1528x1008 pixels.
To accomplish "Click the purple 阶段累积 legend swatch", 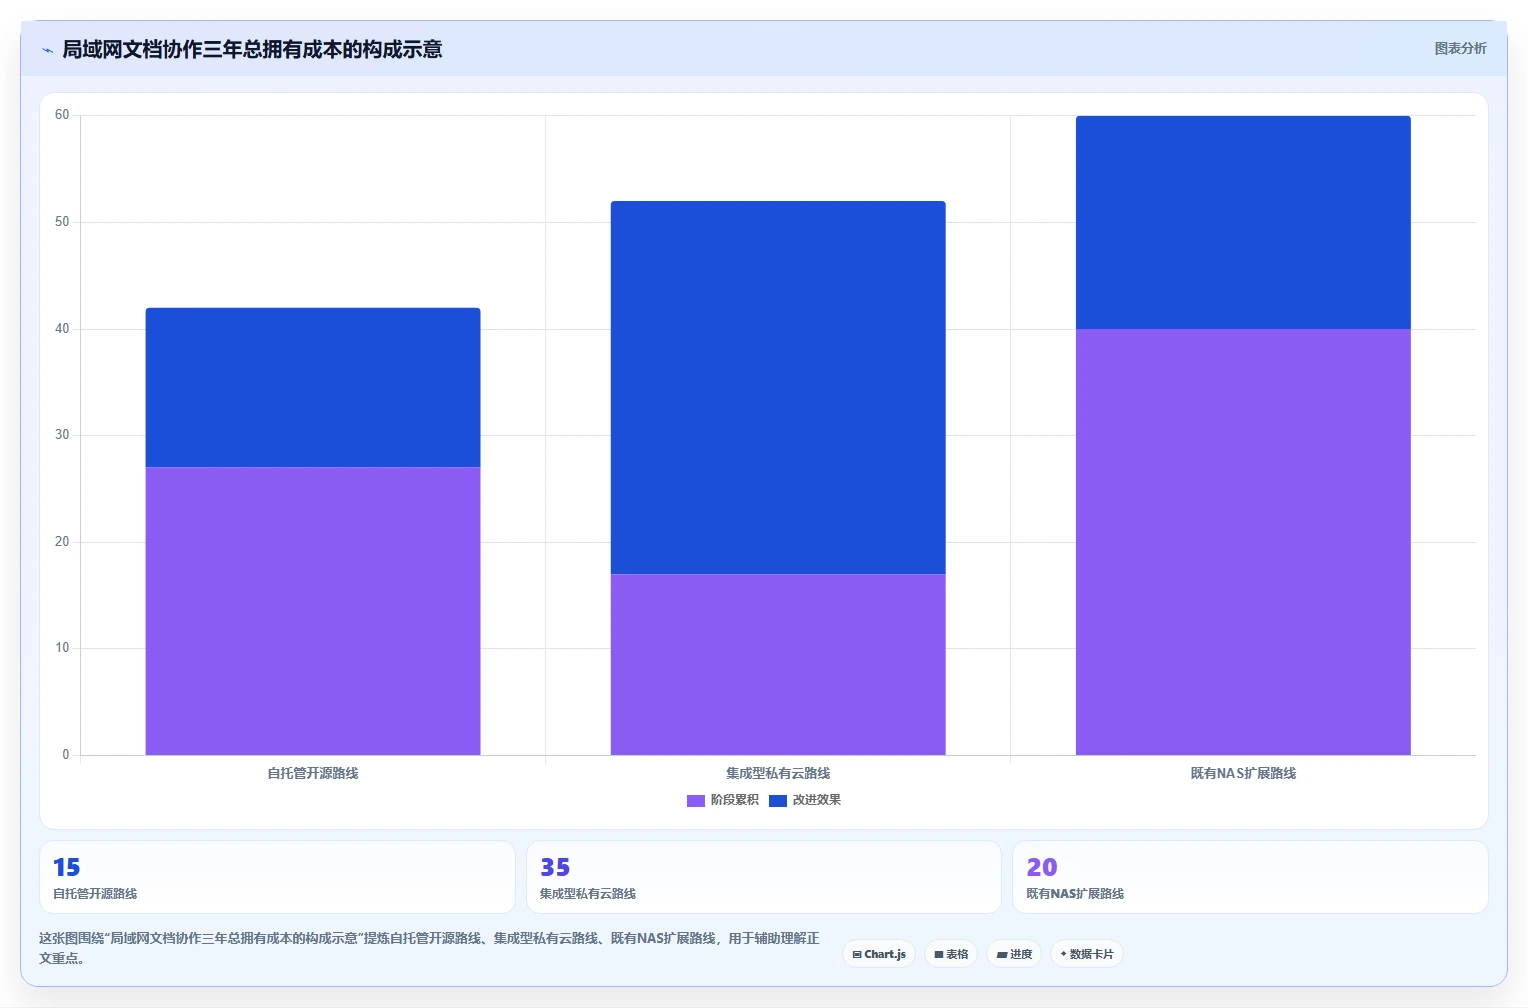I will 696,800.
